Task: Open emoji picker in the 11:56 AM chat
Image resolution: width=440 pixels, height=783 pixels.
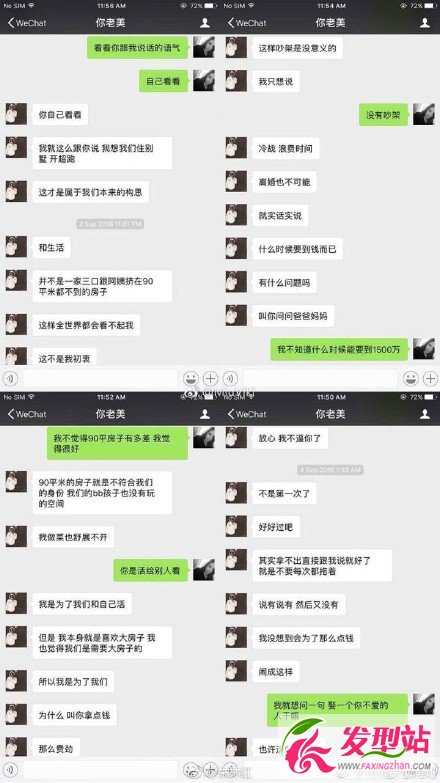Action: tap(191, 379)
